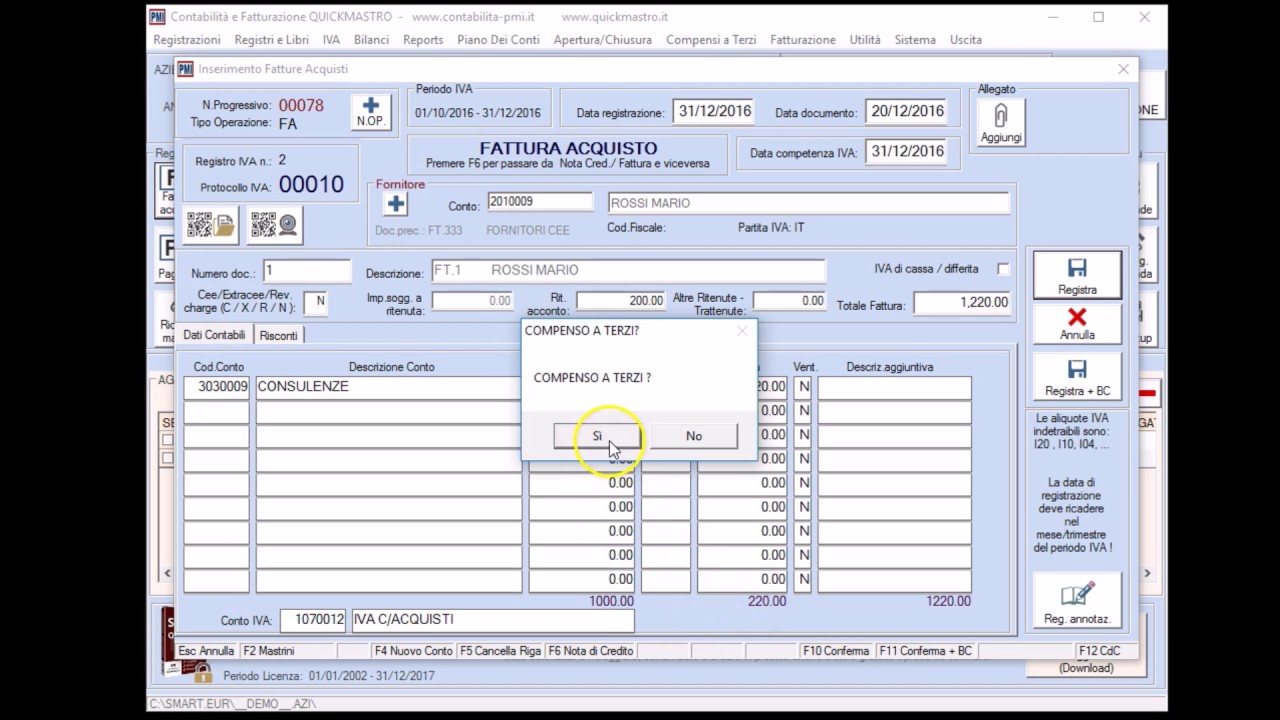This screenshot has height=720, width=1280.
Task: Click the Fornitore plus icon
Action: [x=396, y=204]
